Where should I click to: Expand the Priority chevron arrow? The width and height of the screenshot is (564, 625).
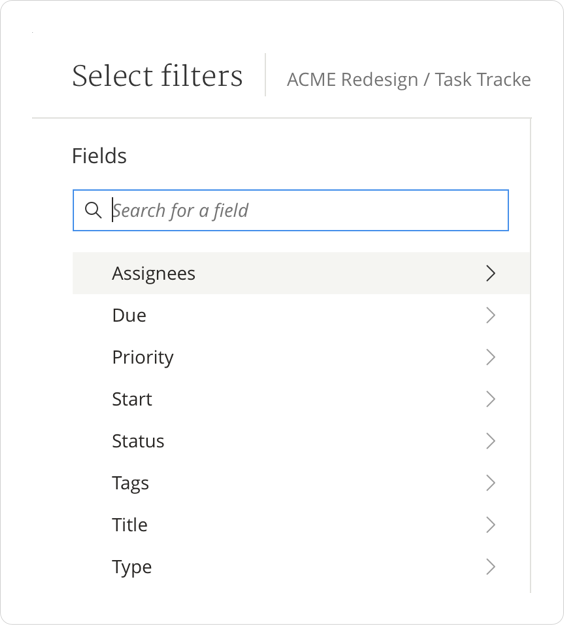(x=491, y=357)
